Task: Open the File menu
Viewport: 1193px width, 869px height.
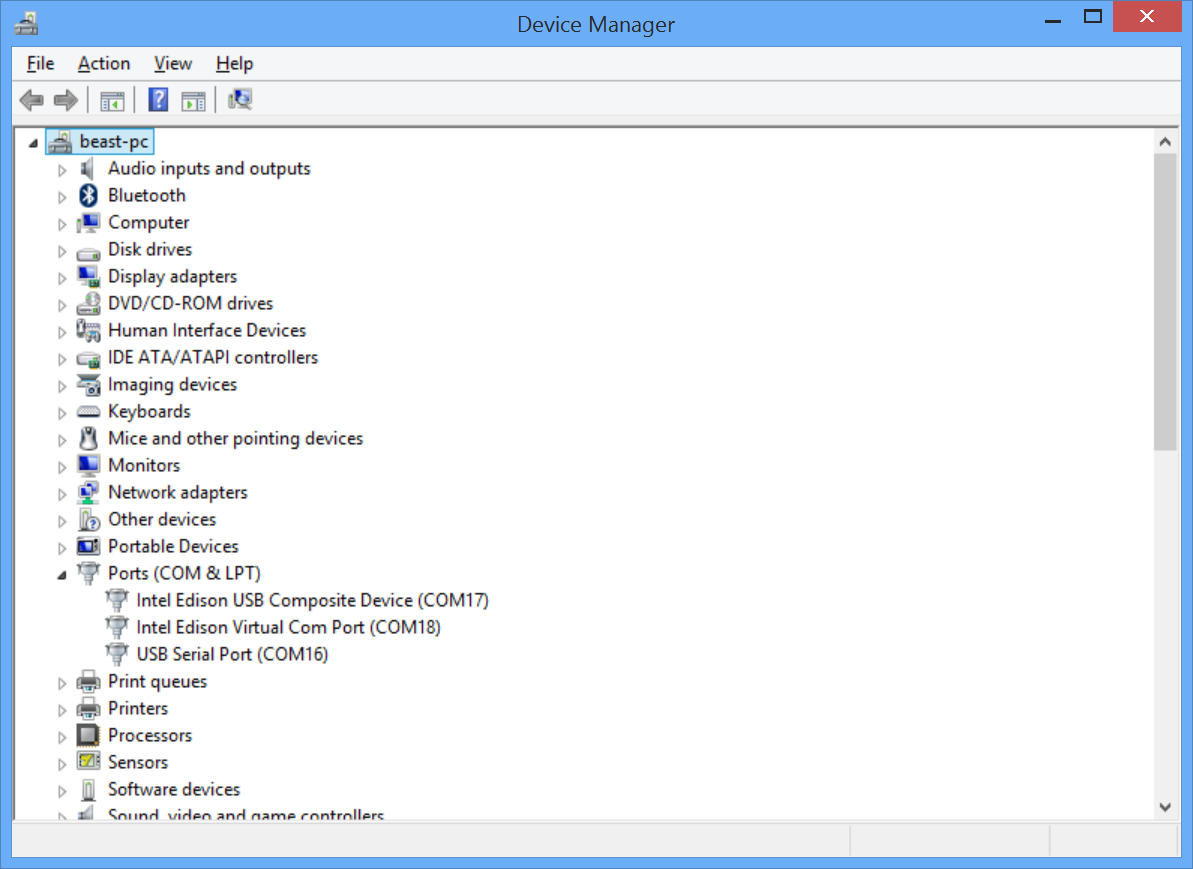Action: click(40, 64)
